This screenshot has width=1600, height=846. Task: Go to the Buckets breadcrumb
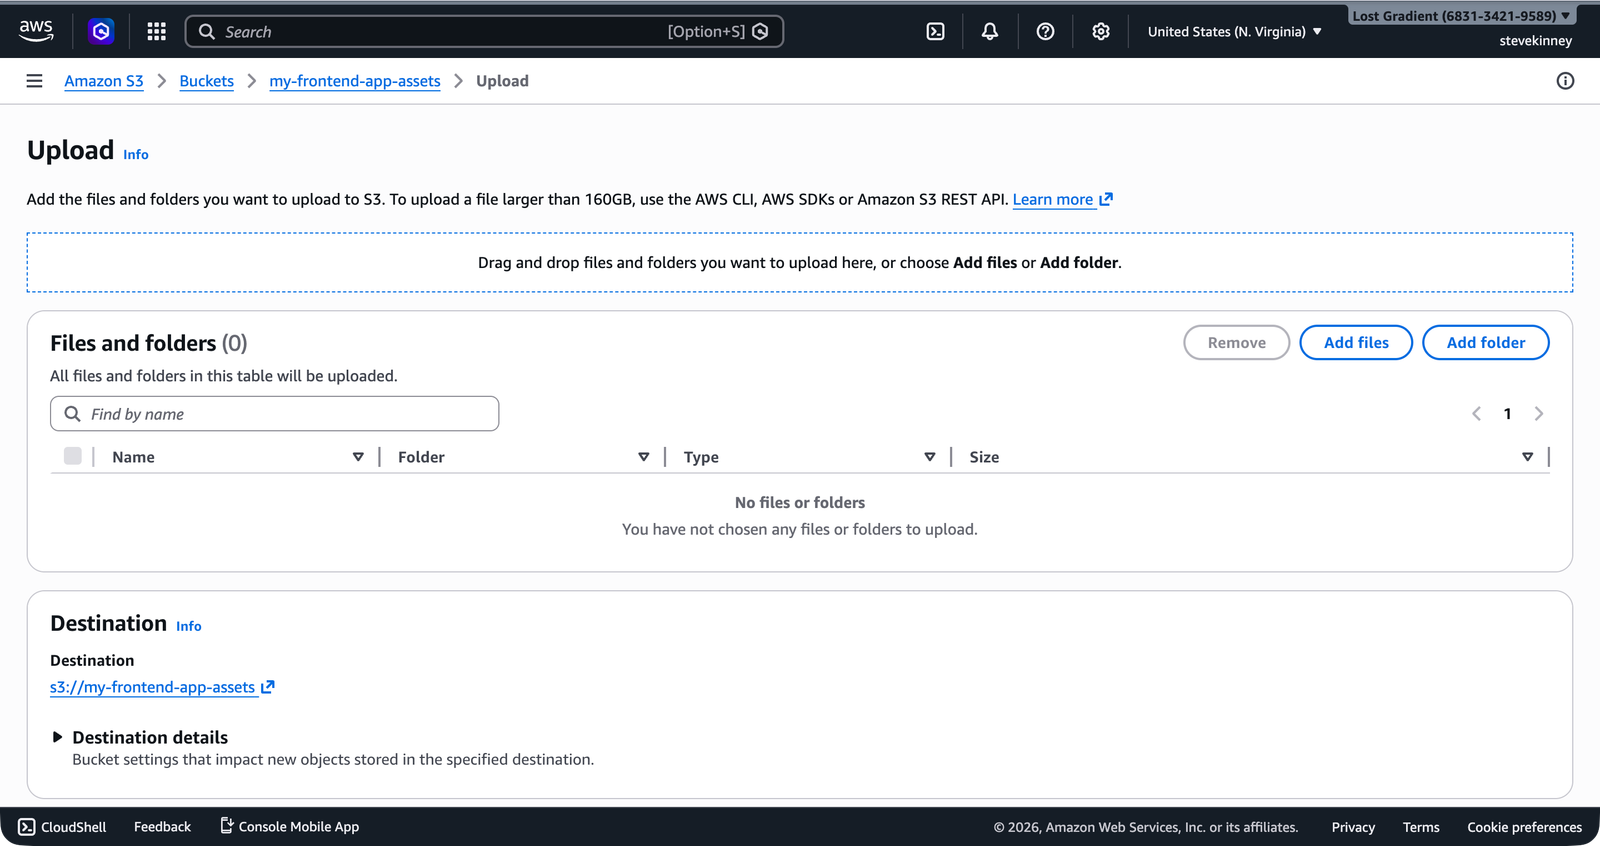pyautogui.click(x=206, y=81)
